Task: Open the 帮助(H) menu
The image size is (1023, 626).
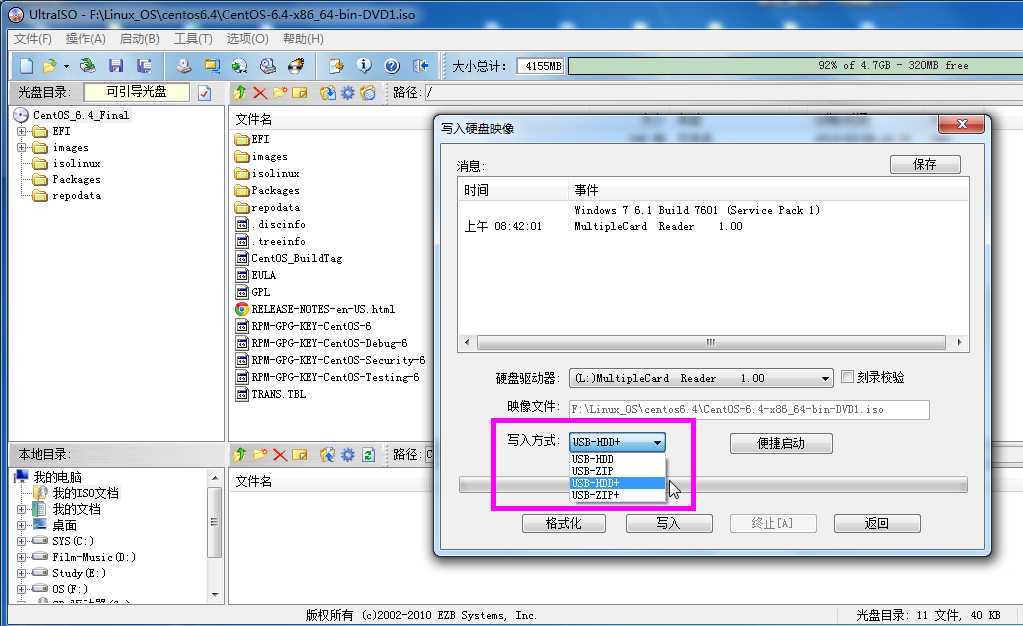Action: (303, 39)
